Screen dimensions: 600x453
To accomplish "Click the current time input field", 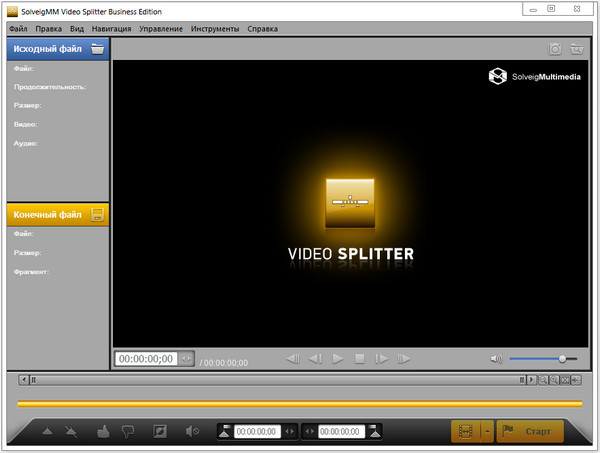I will click(146, 359).
